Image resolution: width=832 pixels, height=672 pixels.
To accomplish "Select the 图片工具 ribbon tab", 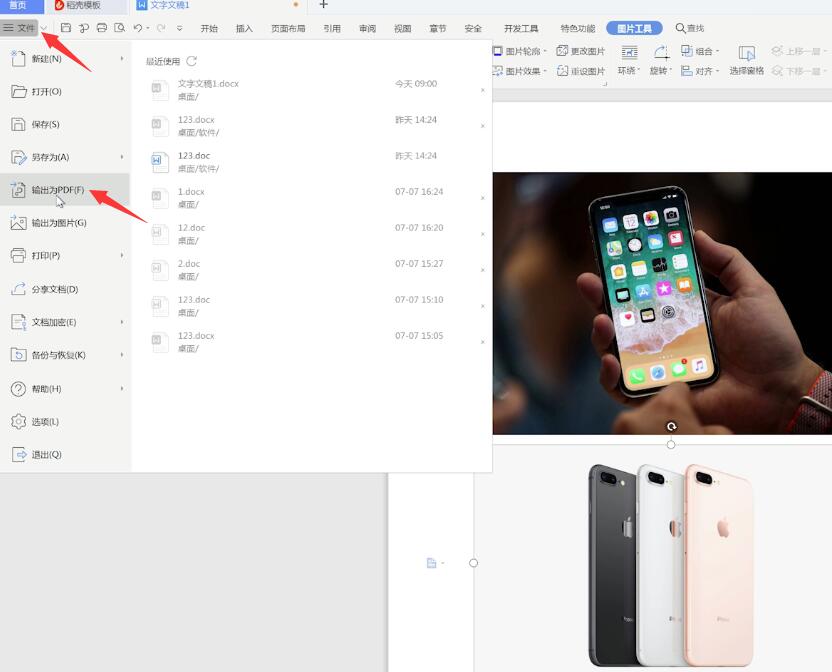I will click(x=634, y=28).
